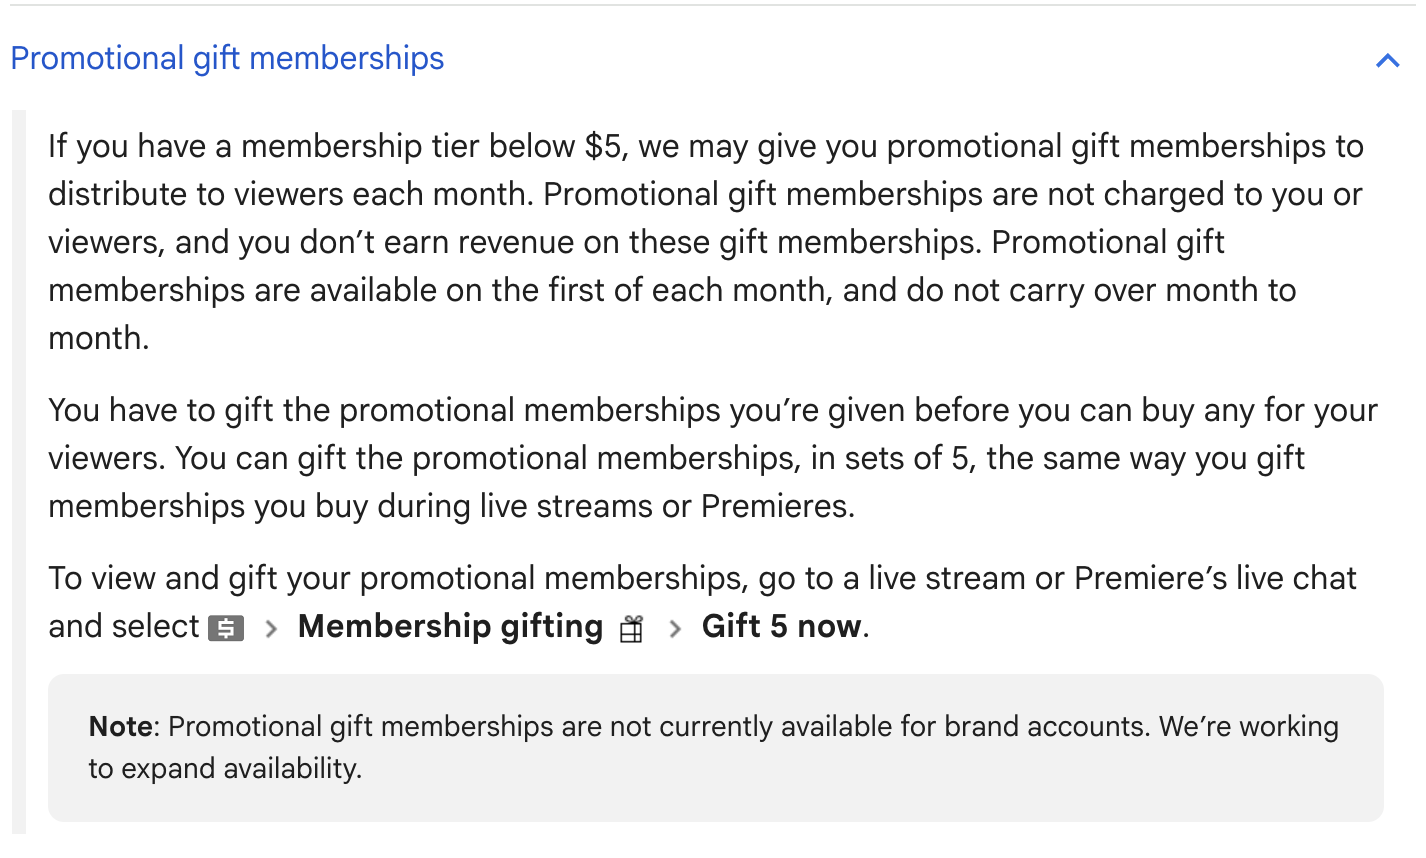Click the arrow before Membership gifting

click(270, 628)
